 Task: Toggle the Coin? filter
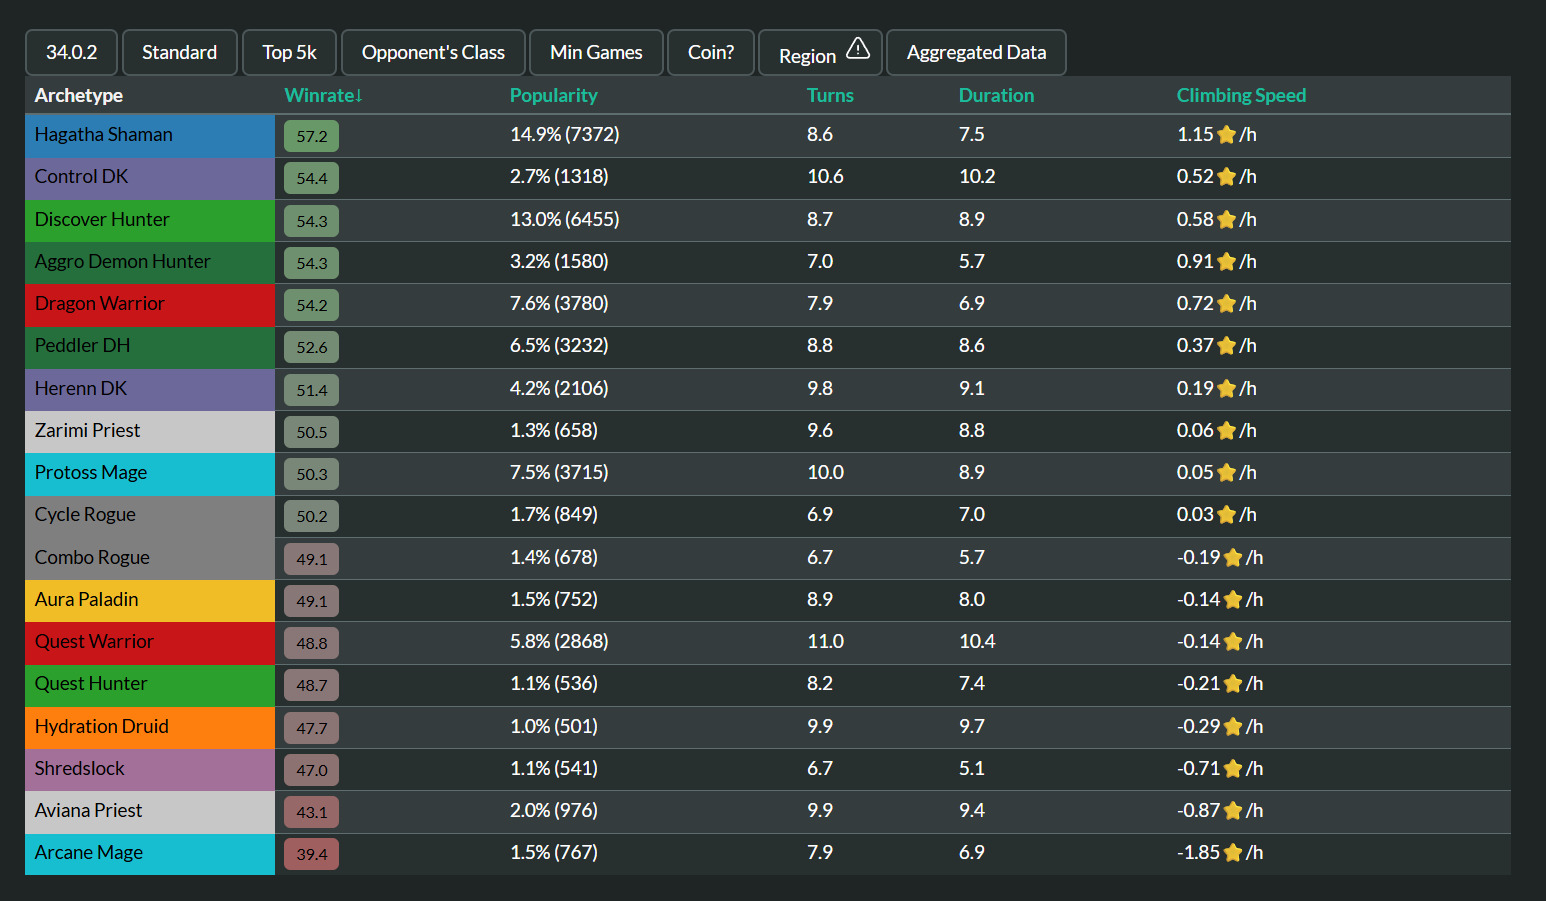(710, 52)
